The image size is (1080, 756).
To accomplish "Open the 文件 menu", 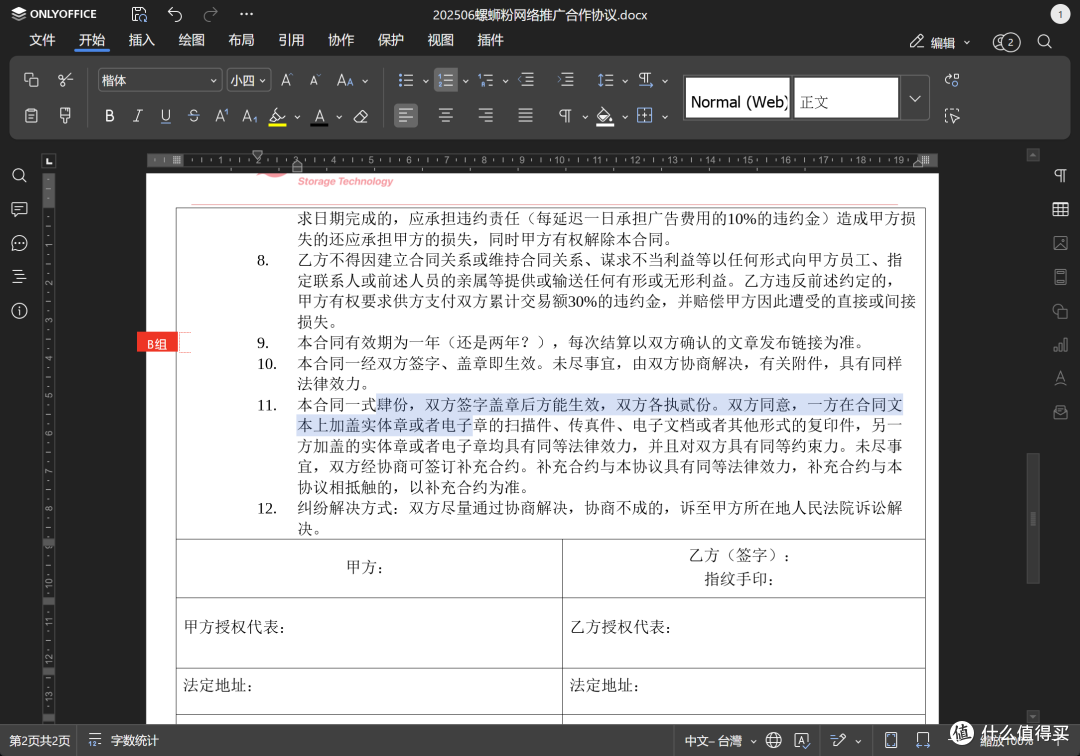I will pyautogui.click(x=42, y=41).
